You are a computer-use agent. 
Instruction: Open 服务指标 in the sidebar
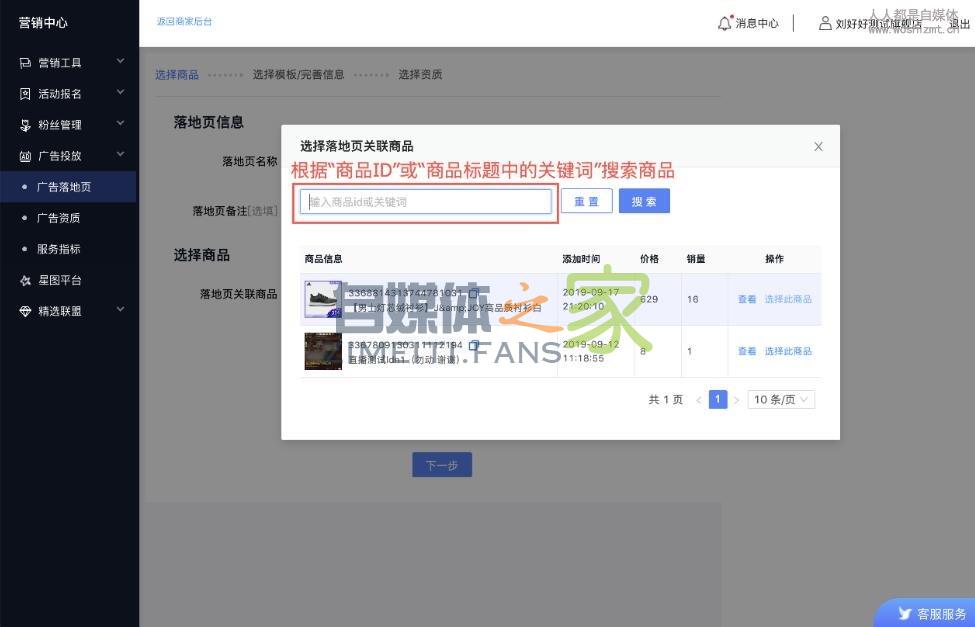click(x=58, y=249)
